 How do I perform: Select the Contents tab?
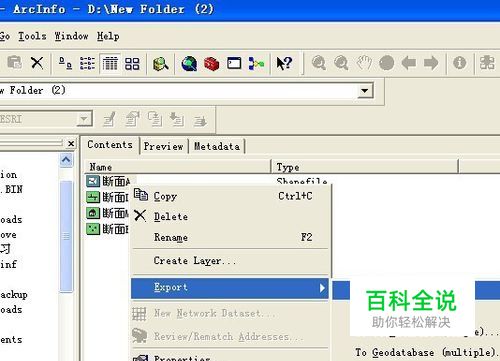[x=110, y=145]
